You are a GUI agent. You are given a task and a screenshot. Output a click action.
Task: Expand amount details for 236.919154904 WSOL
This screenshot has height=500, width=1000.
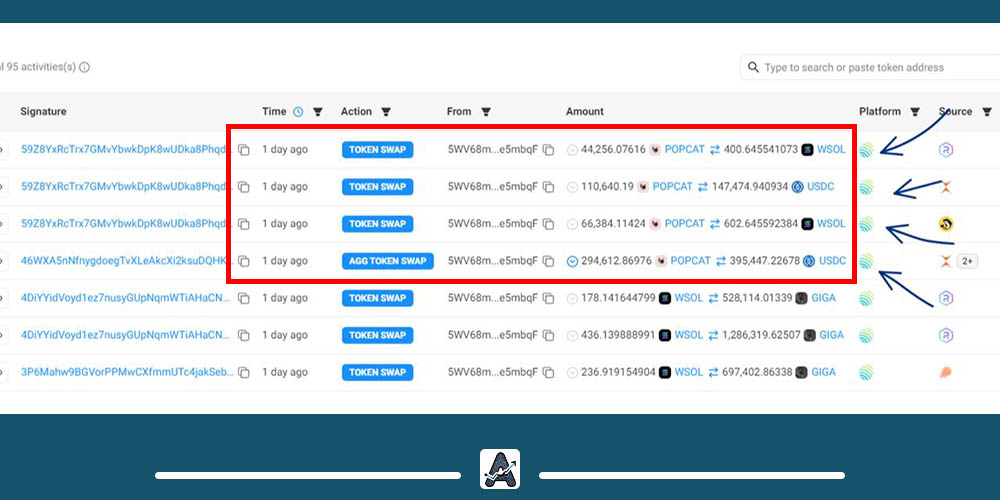pos(572,372)
